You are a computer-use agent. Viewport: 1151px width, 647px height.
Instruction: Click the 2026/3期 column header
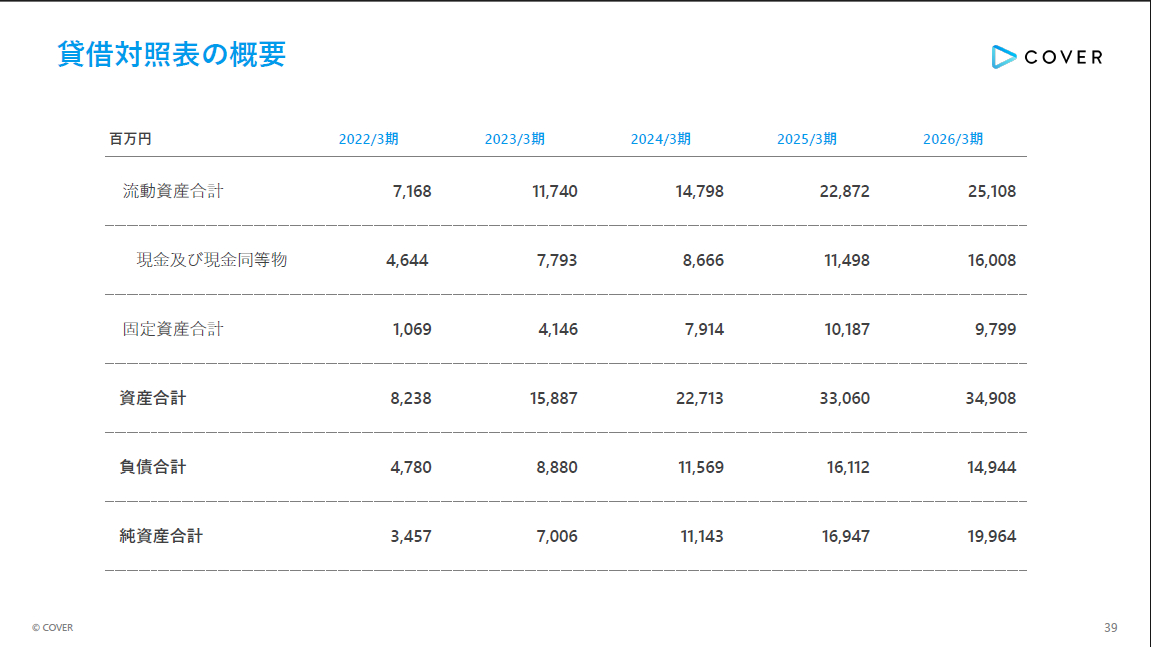pyautogui.click(x=953, y=139)
